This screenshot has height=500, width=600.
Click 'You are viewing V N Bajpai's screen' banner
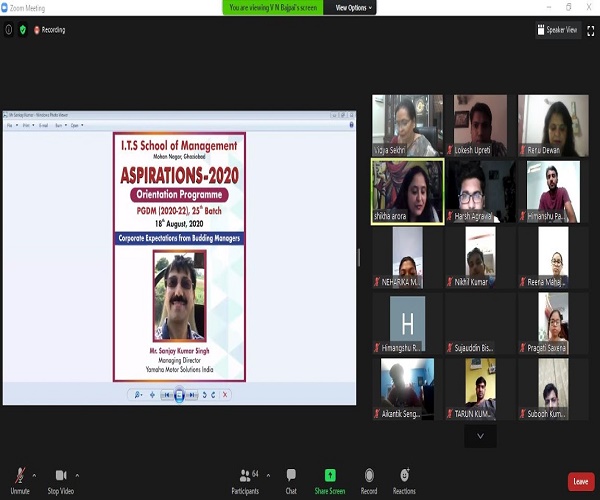point(273,8)
